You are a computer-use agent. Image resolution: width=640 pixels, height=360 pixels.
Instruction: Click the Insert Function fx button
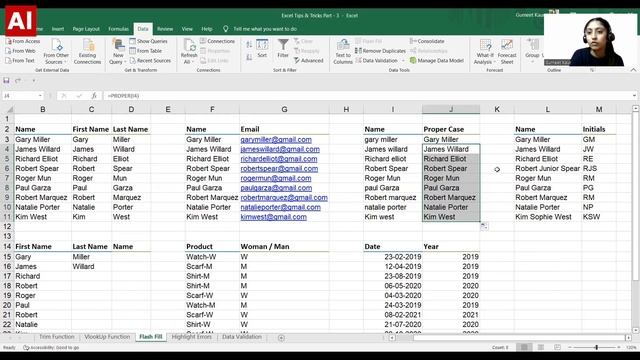(x=94, y=96)
